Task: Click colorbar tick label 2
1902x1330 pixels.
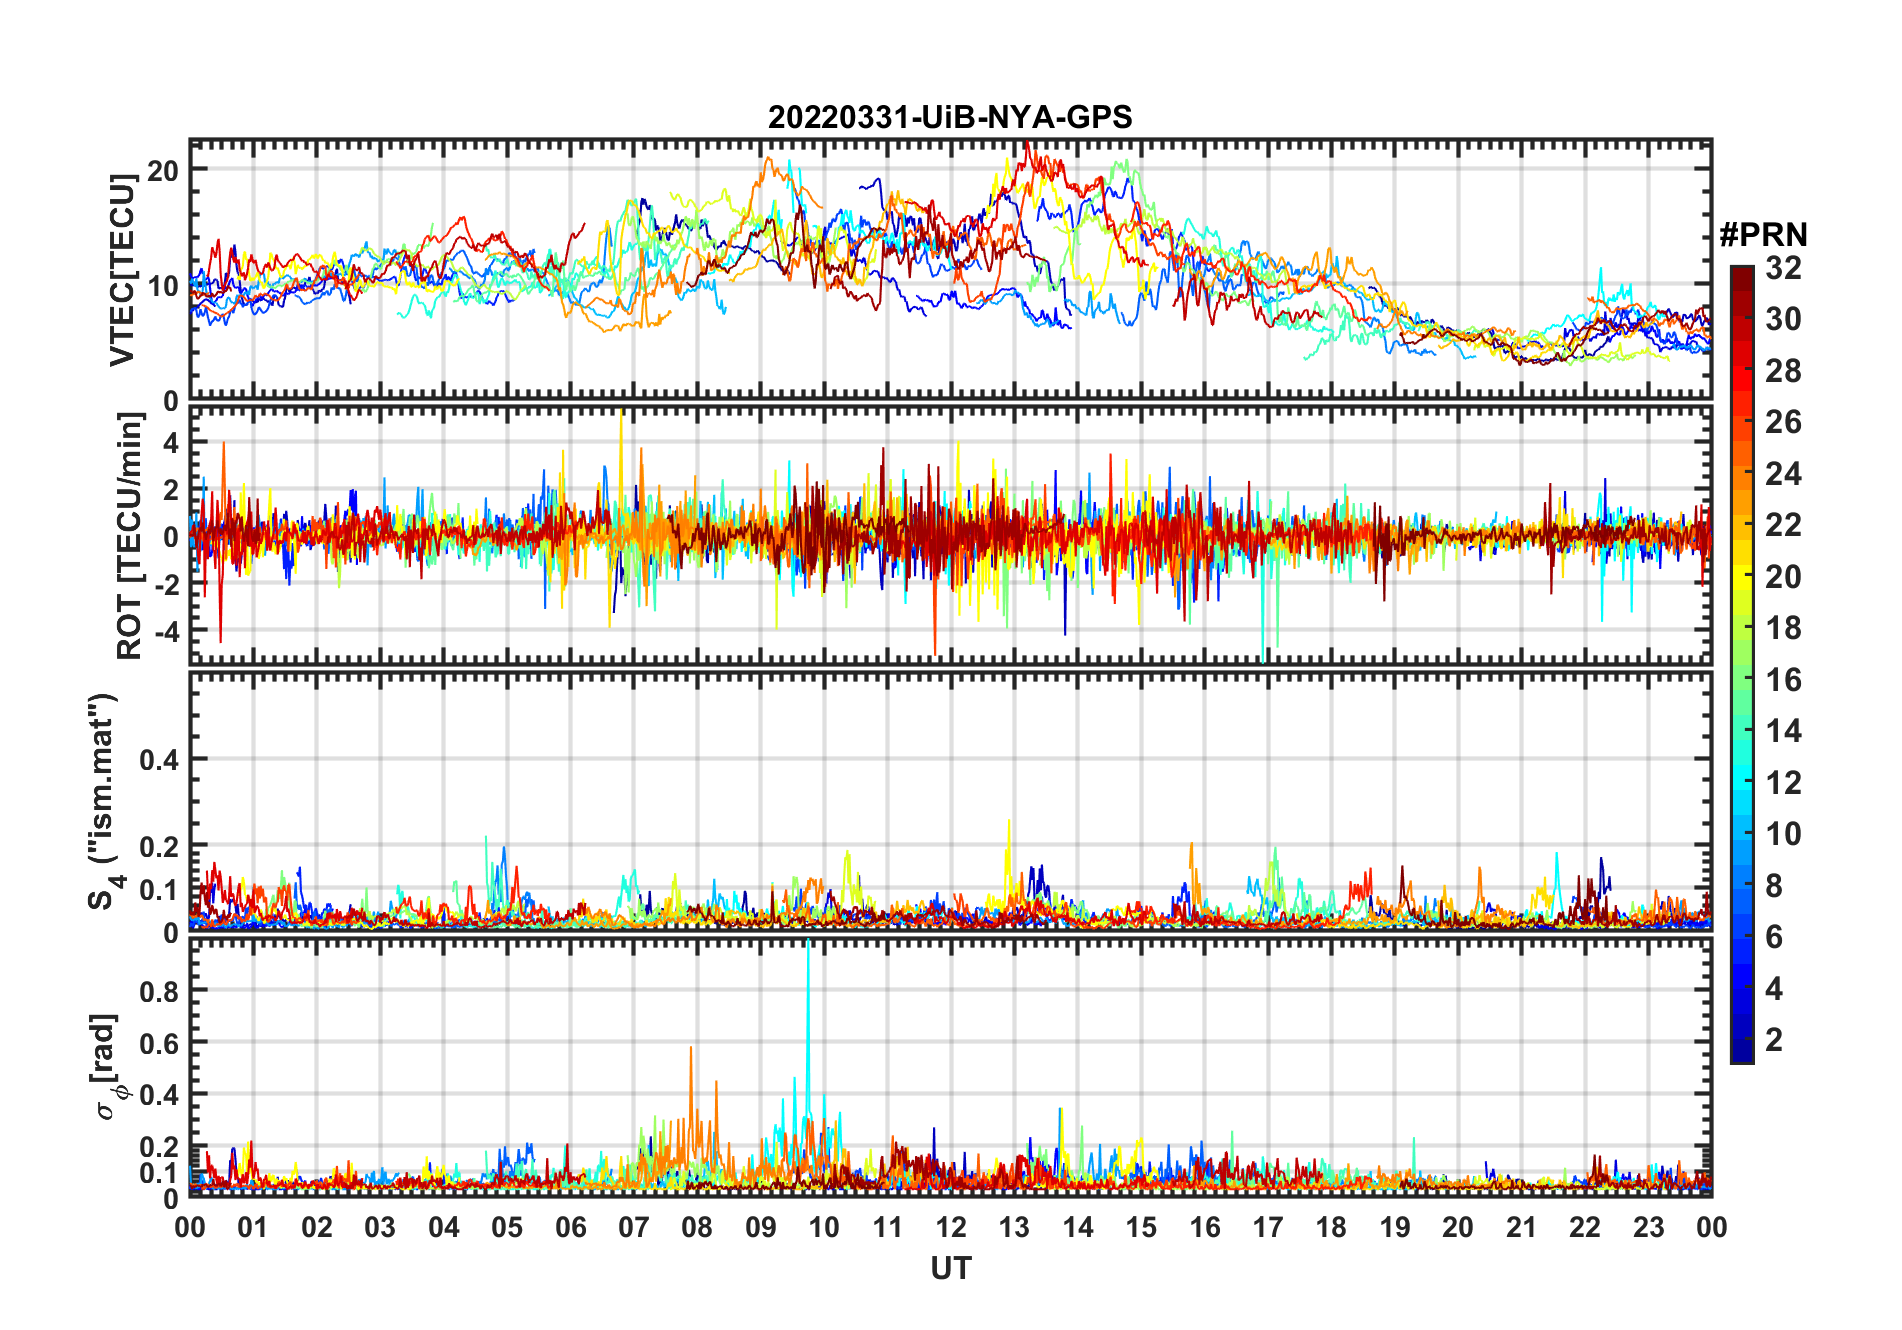Action: [1774, 1040]
